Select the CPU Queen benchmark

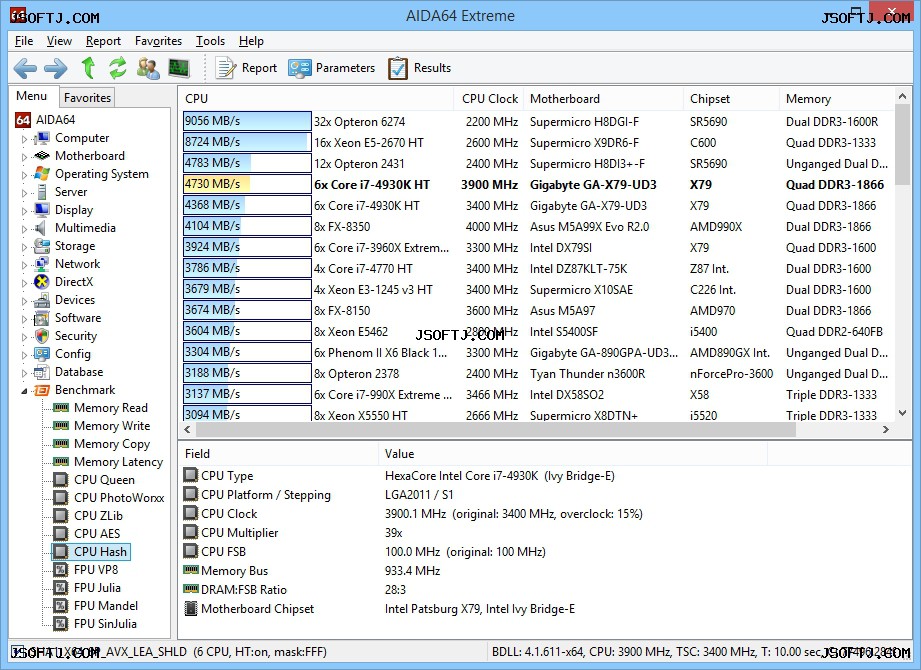point(104,480)
